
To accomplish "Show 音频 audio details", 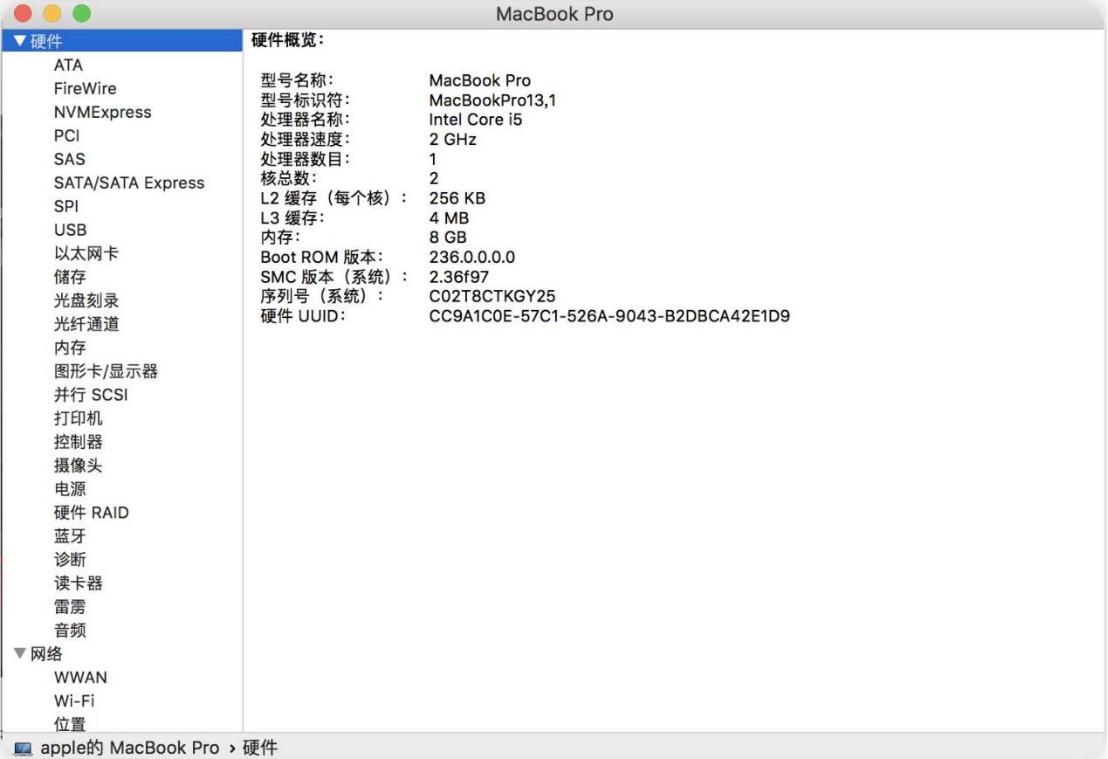I will pyautogui.click(x=69, y=630).
